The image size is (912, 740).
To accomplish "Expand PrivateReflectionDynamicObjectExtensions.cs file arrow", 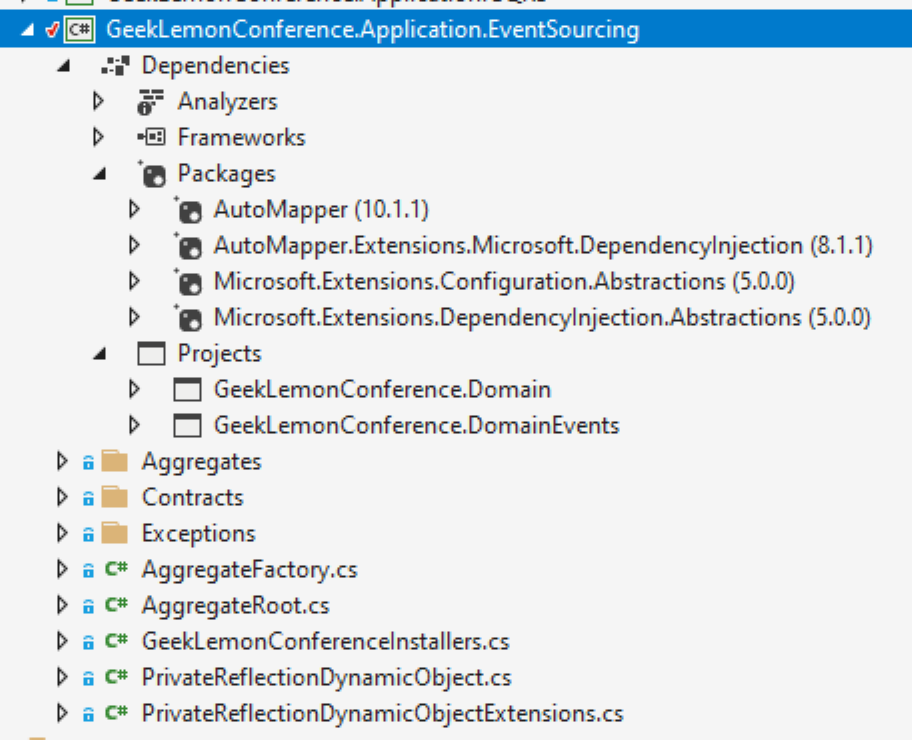I will pos(62,713).
